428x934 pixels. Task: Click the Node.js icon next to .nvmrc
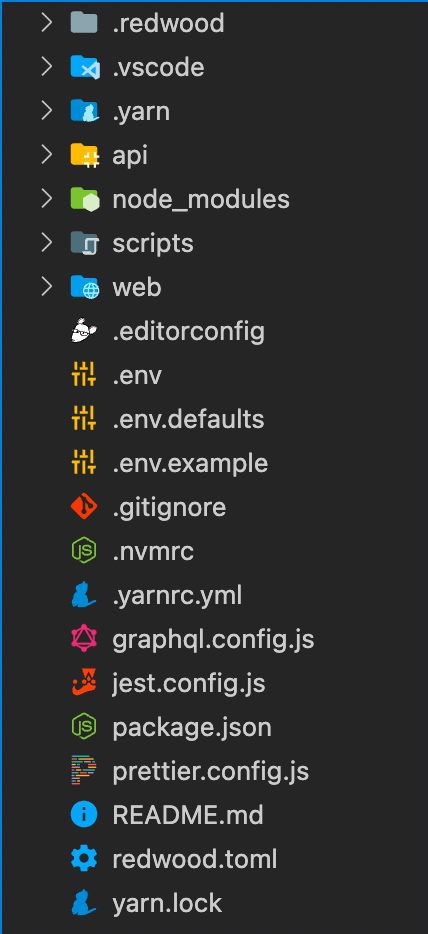click(x=84, y=552)
